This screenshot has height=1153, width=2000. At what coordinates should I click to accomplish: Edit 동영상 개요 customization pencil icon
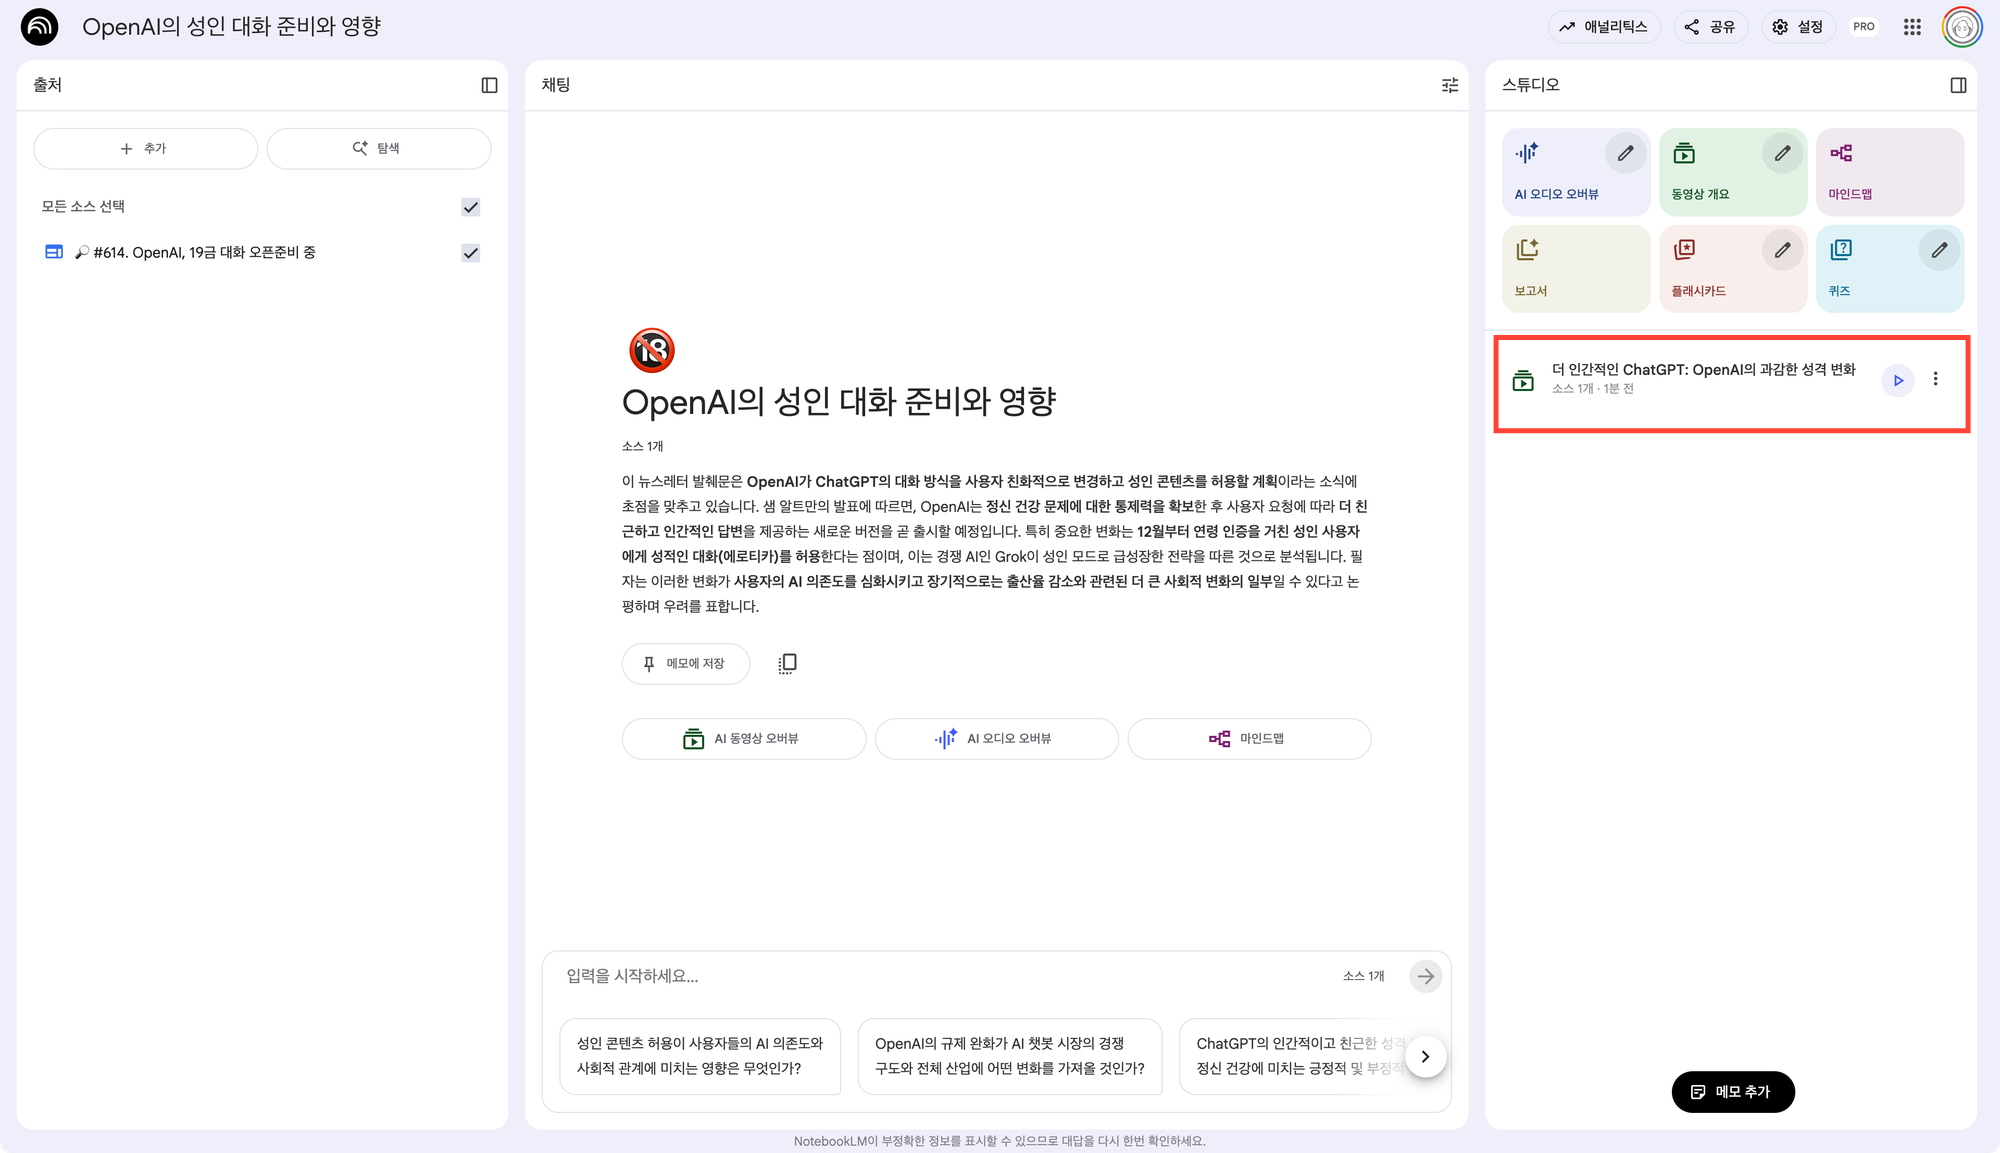point(1782,154)
